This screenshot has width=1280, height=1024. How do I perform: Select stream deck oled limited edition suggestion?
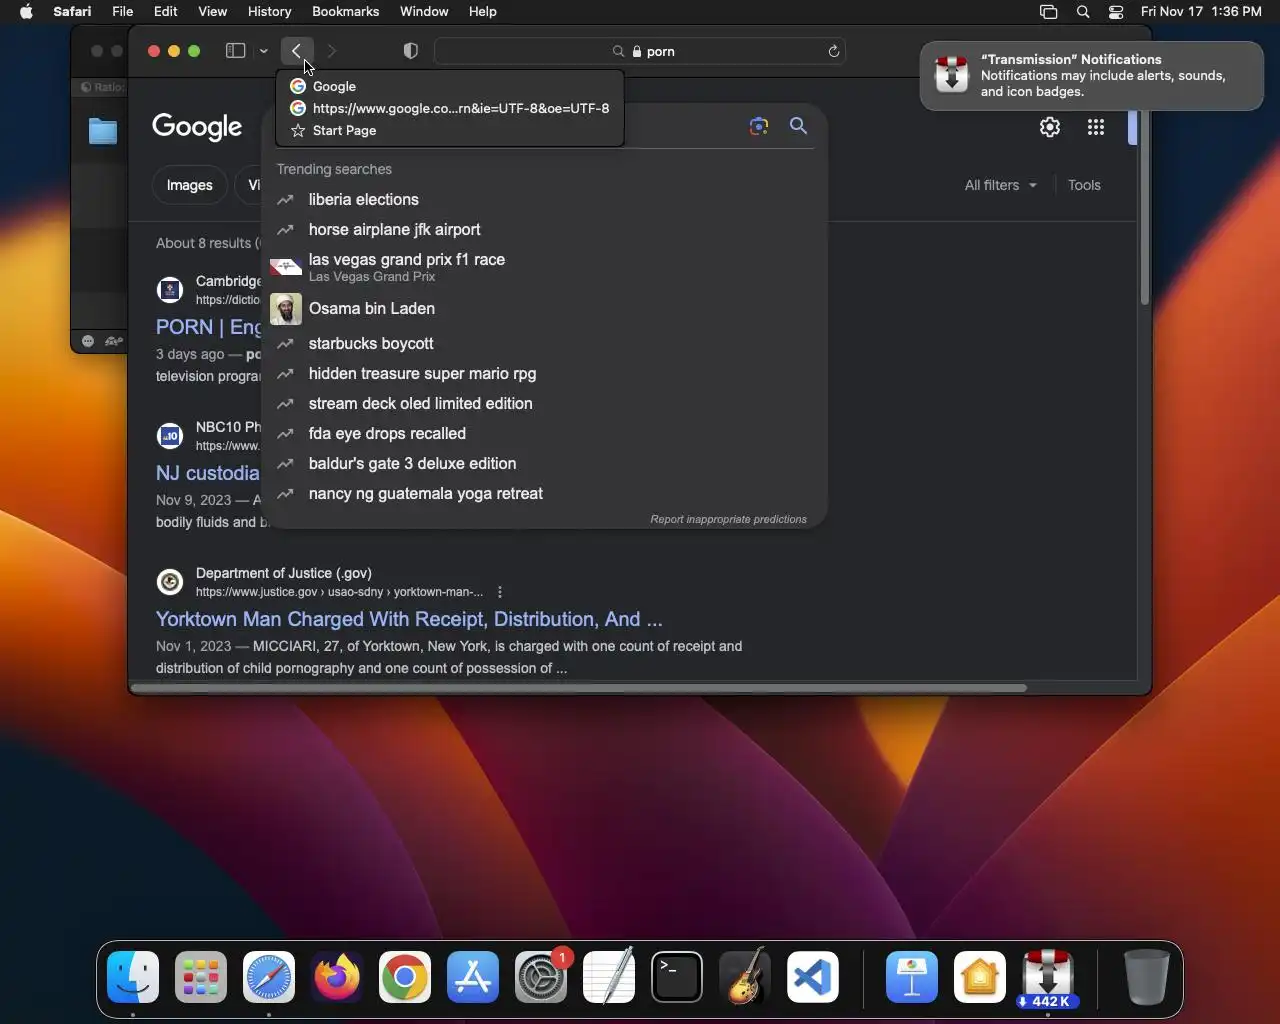tap(545, 403)
